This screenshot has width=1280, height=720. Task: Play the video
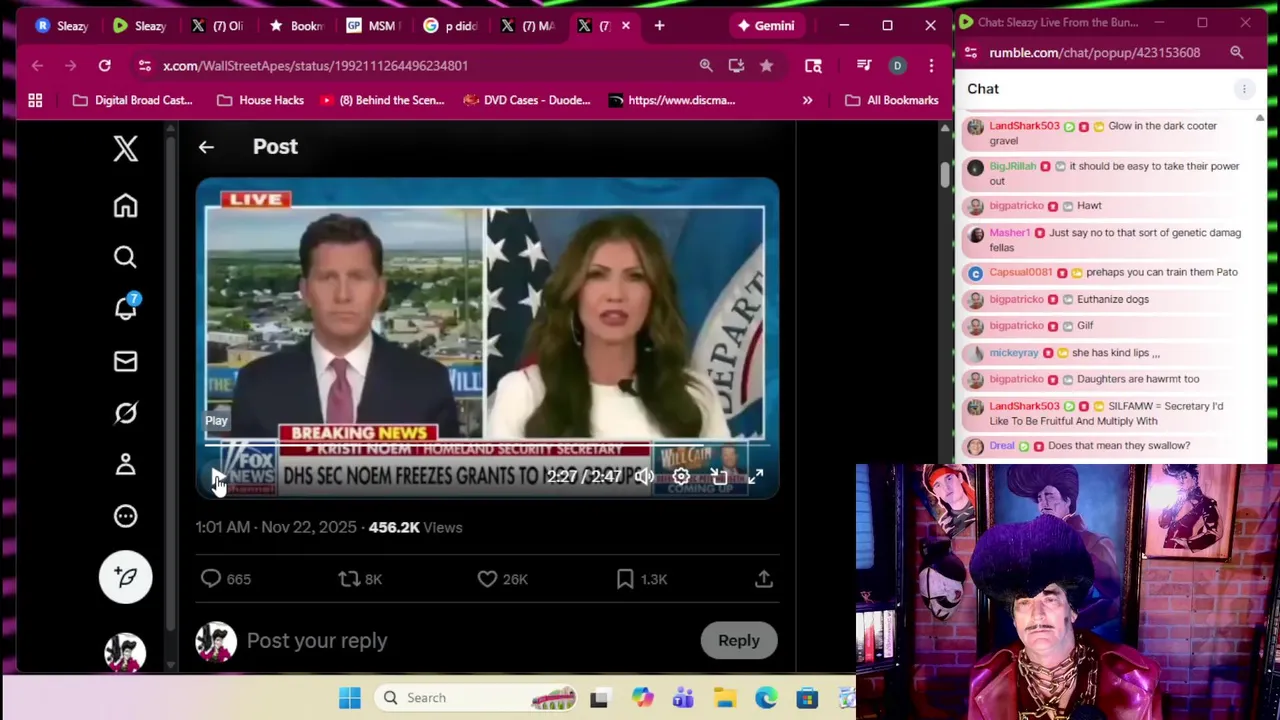coord(217,477)
